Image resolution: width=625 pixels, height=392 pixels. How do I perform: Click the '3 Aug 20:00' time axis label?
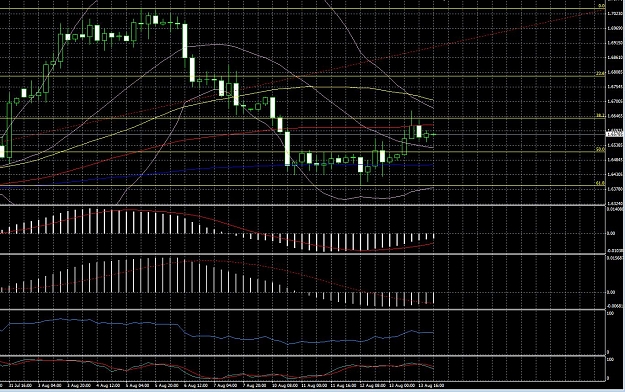[79, 386]
